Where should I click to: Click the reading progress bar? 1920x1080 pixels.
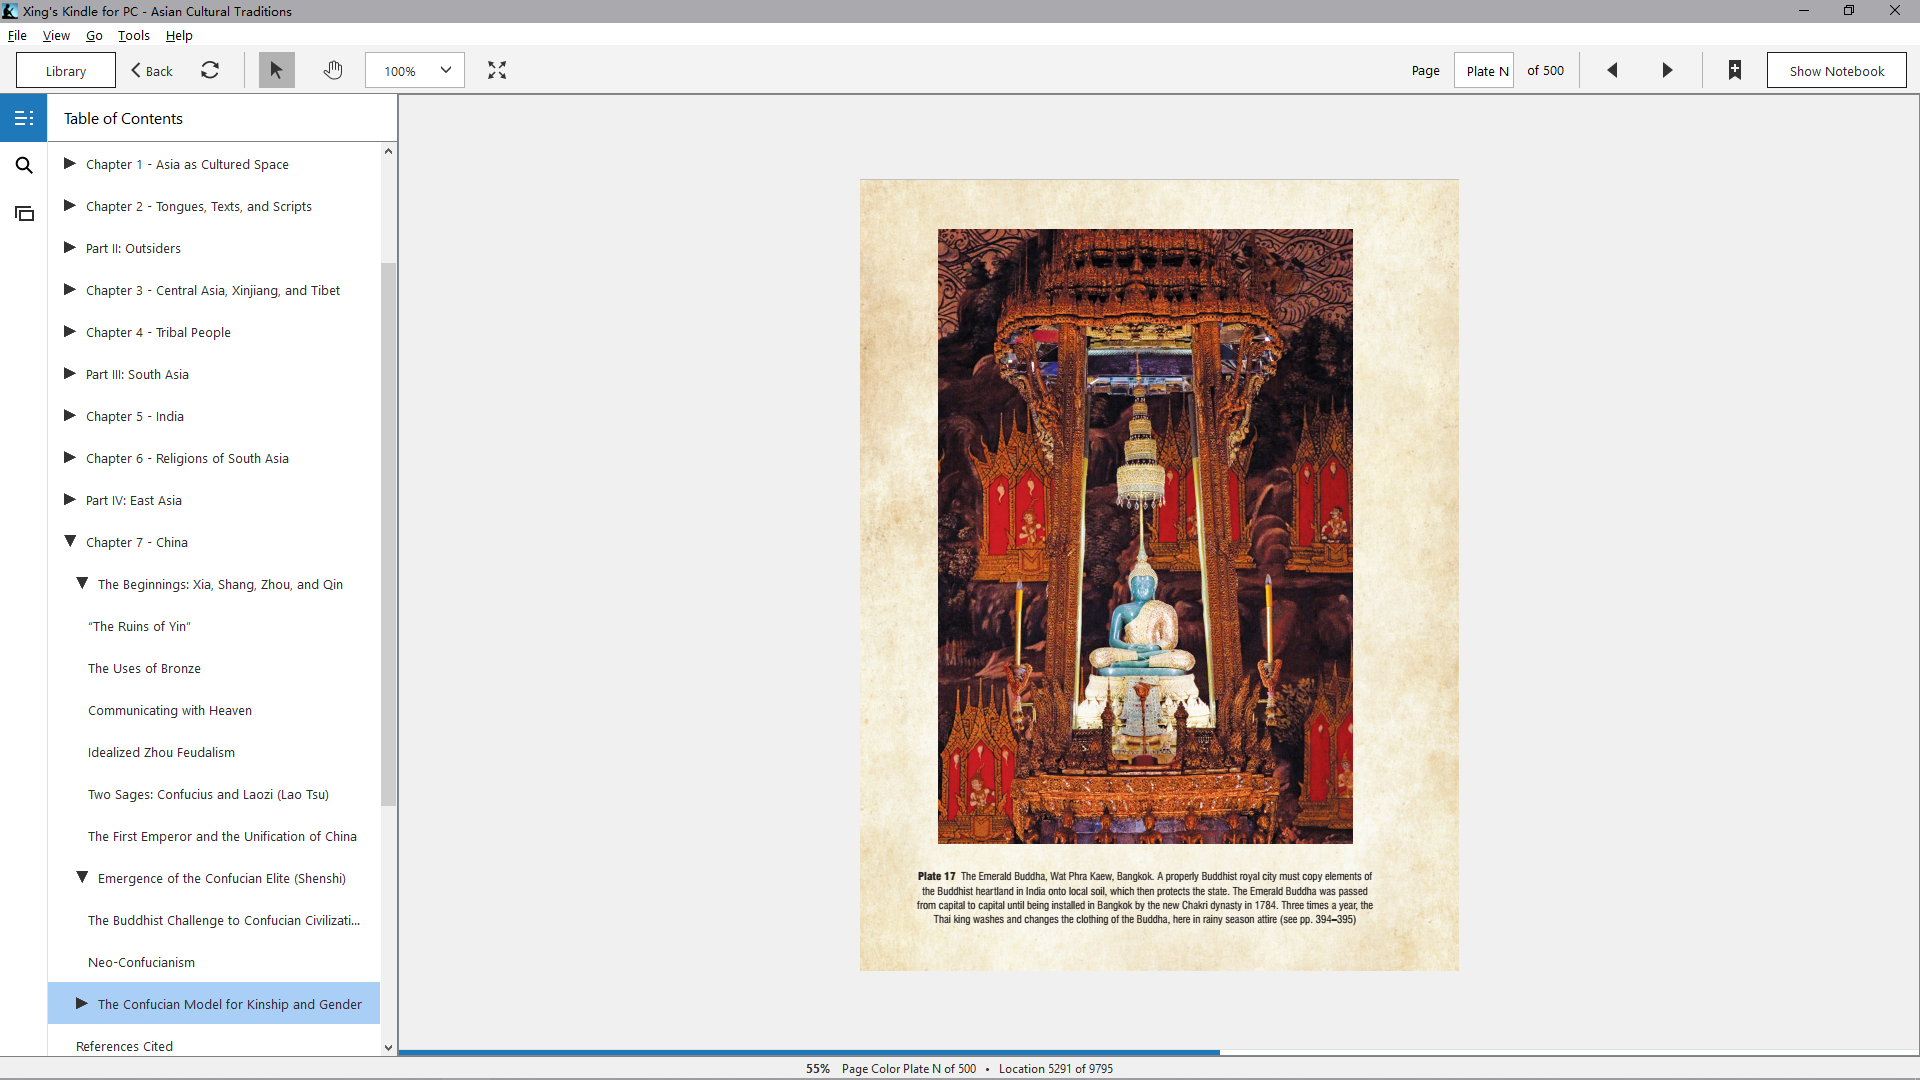click(1159, 1052)
